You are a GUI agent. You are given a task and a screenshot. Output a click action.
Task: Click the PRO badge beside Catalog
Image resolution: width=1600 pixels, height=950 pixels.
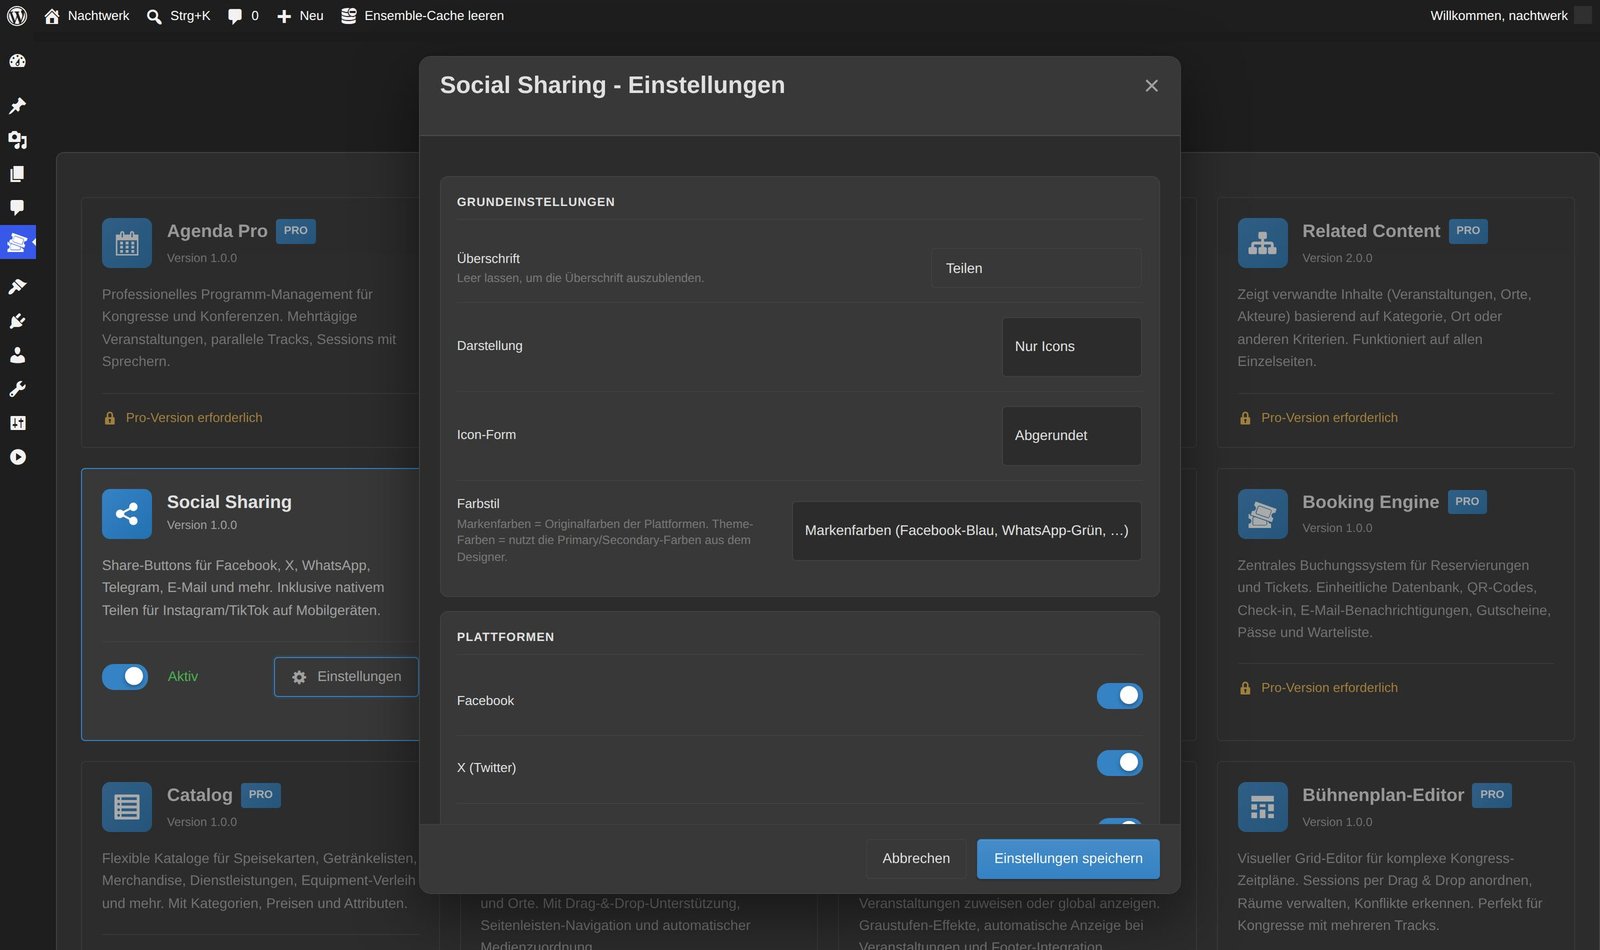261,795
